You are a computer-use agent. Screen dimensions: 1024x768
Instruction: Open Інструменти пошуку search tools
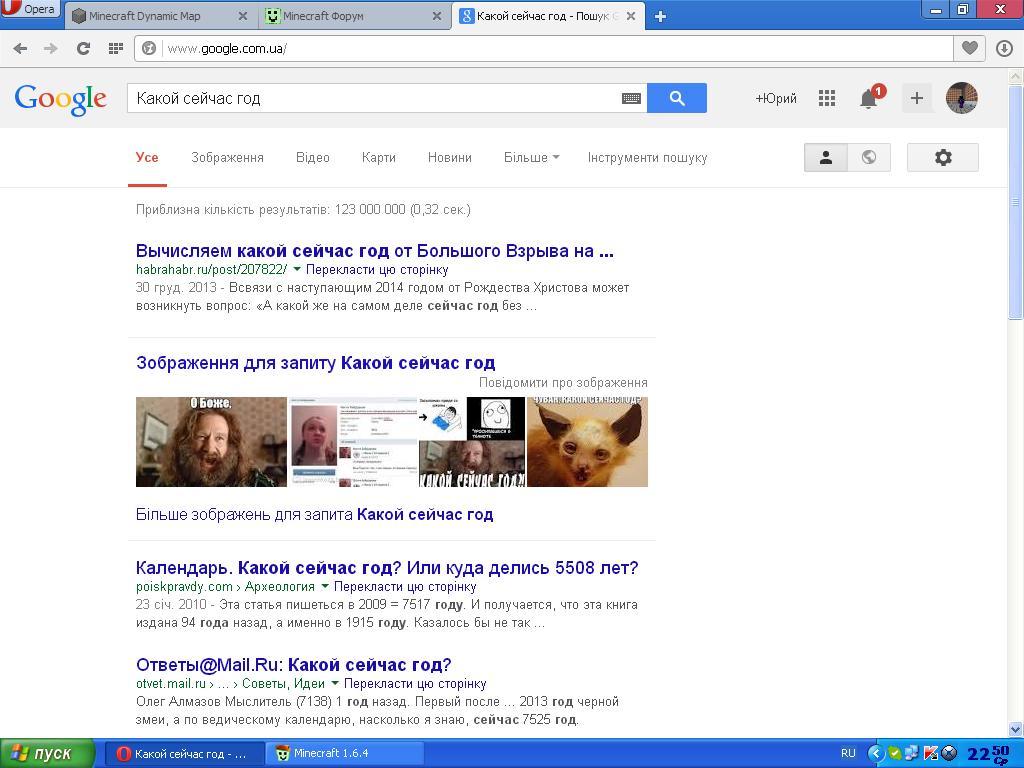tap(647, 157)
